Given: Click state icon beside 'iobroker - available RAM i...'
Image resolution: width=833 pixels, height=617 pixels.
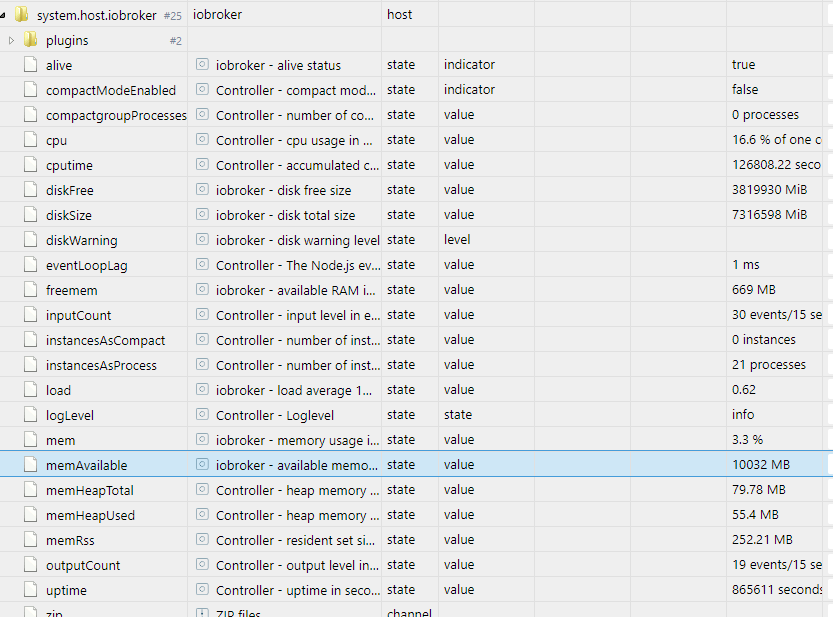Looking at the screenshot, I should 202,289.
